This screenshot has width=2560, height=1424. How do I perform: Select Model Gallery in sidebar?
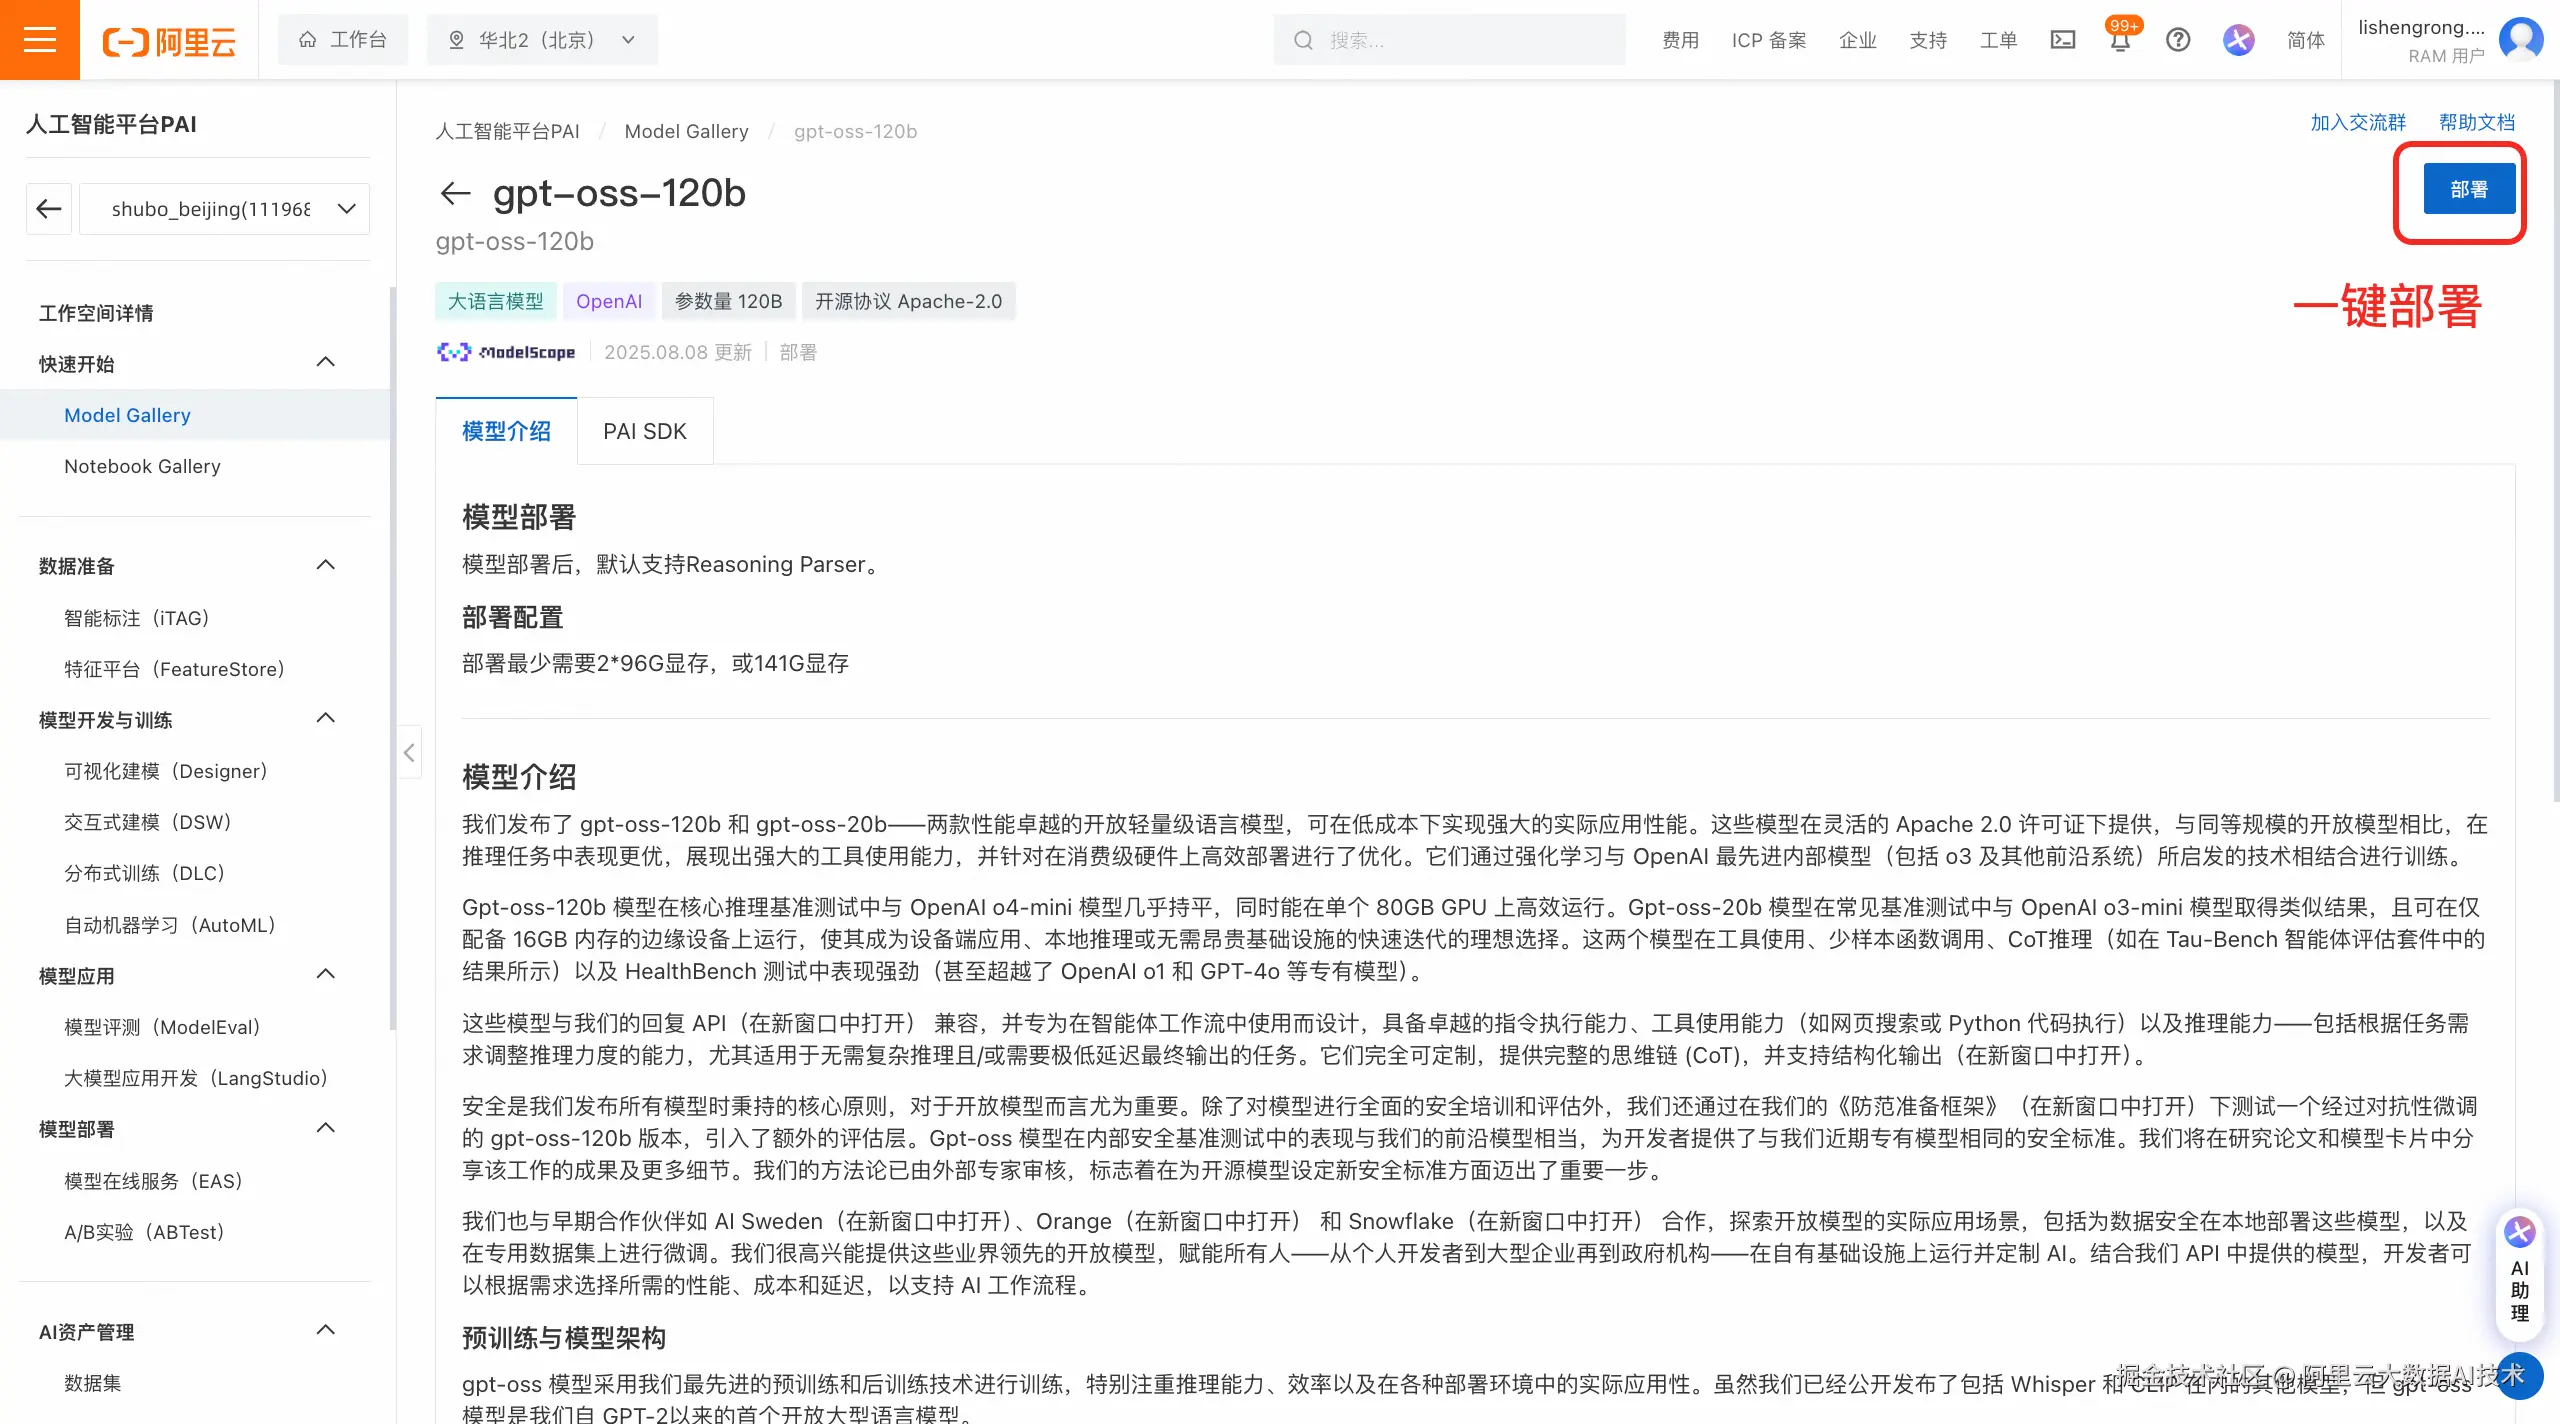195,415
